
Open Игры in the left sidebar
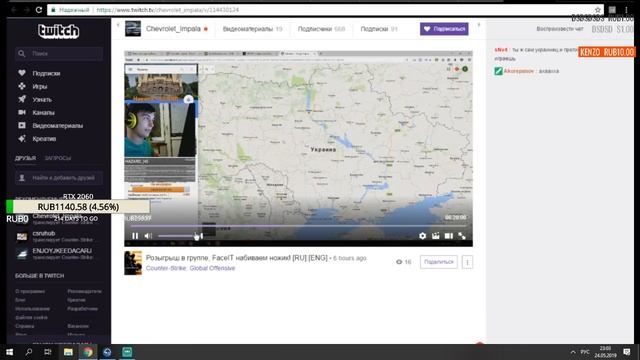pyautogui.click(x=40, y=87)
